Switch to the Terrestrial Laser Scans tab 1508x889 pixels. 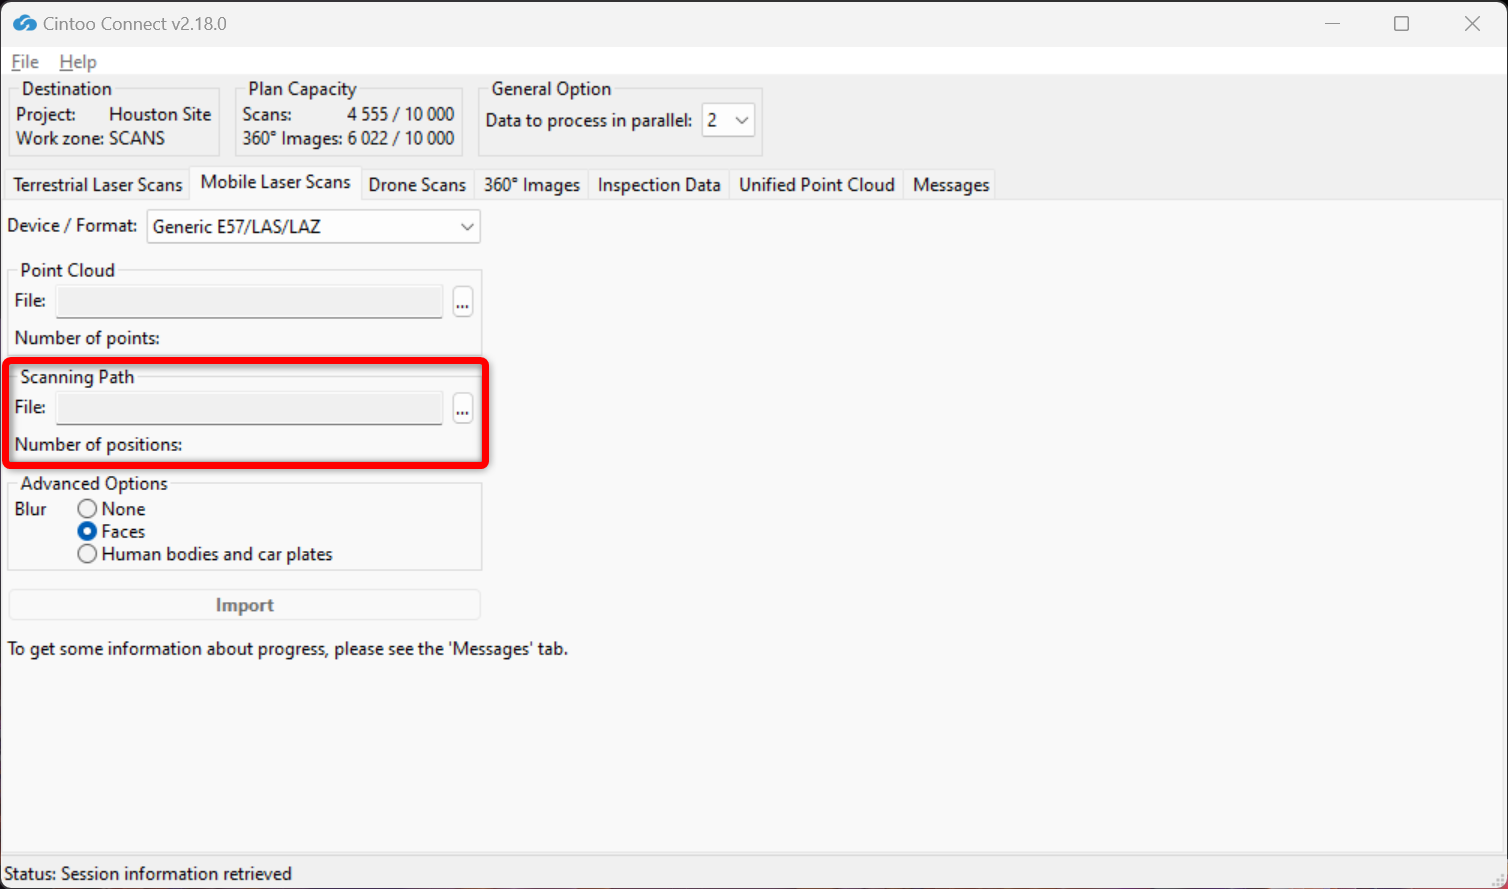click(98, 185)
